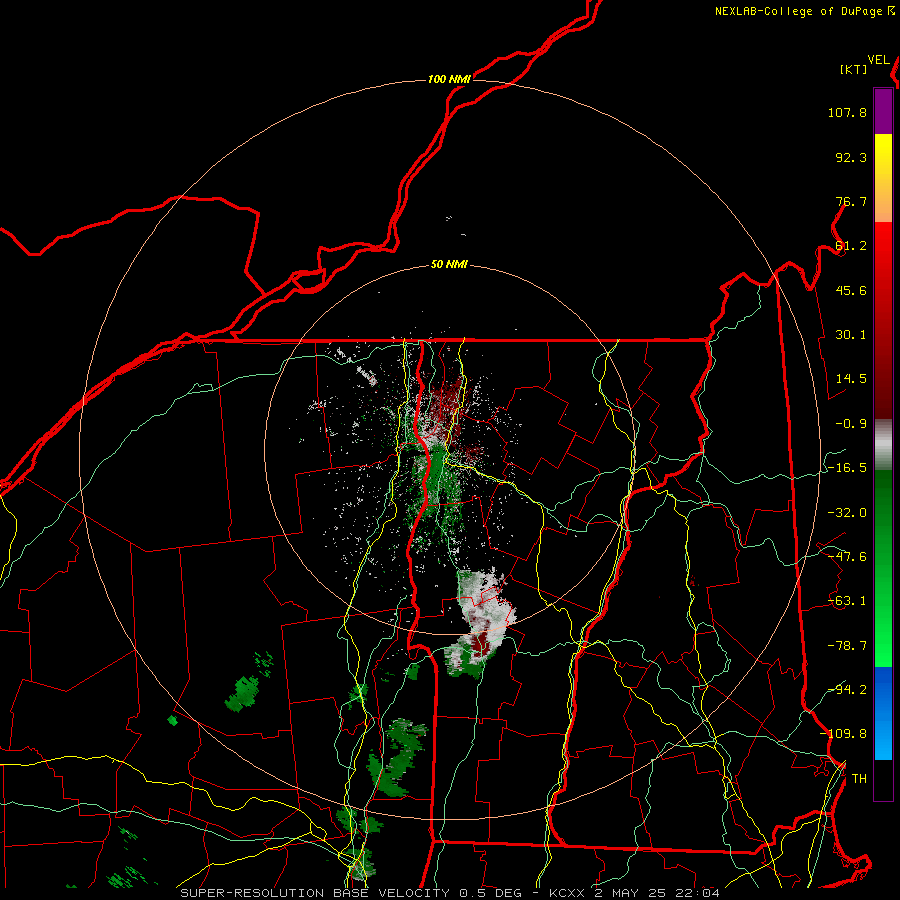The height and width of the screenshot is (900, 900).
Task: Click the 100 NMI range ring label
Action: [x=449, y=79]
